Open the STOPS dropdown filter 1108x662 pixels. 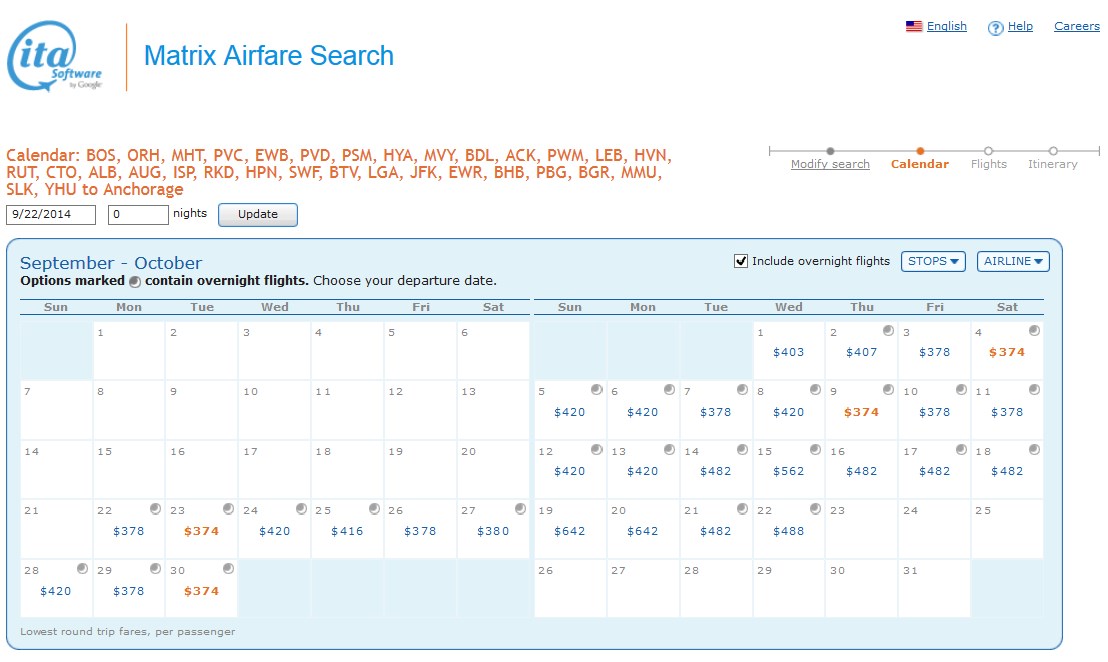(933, 261)
